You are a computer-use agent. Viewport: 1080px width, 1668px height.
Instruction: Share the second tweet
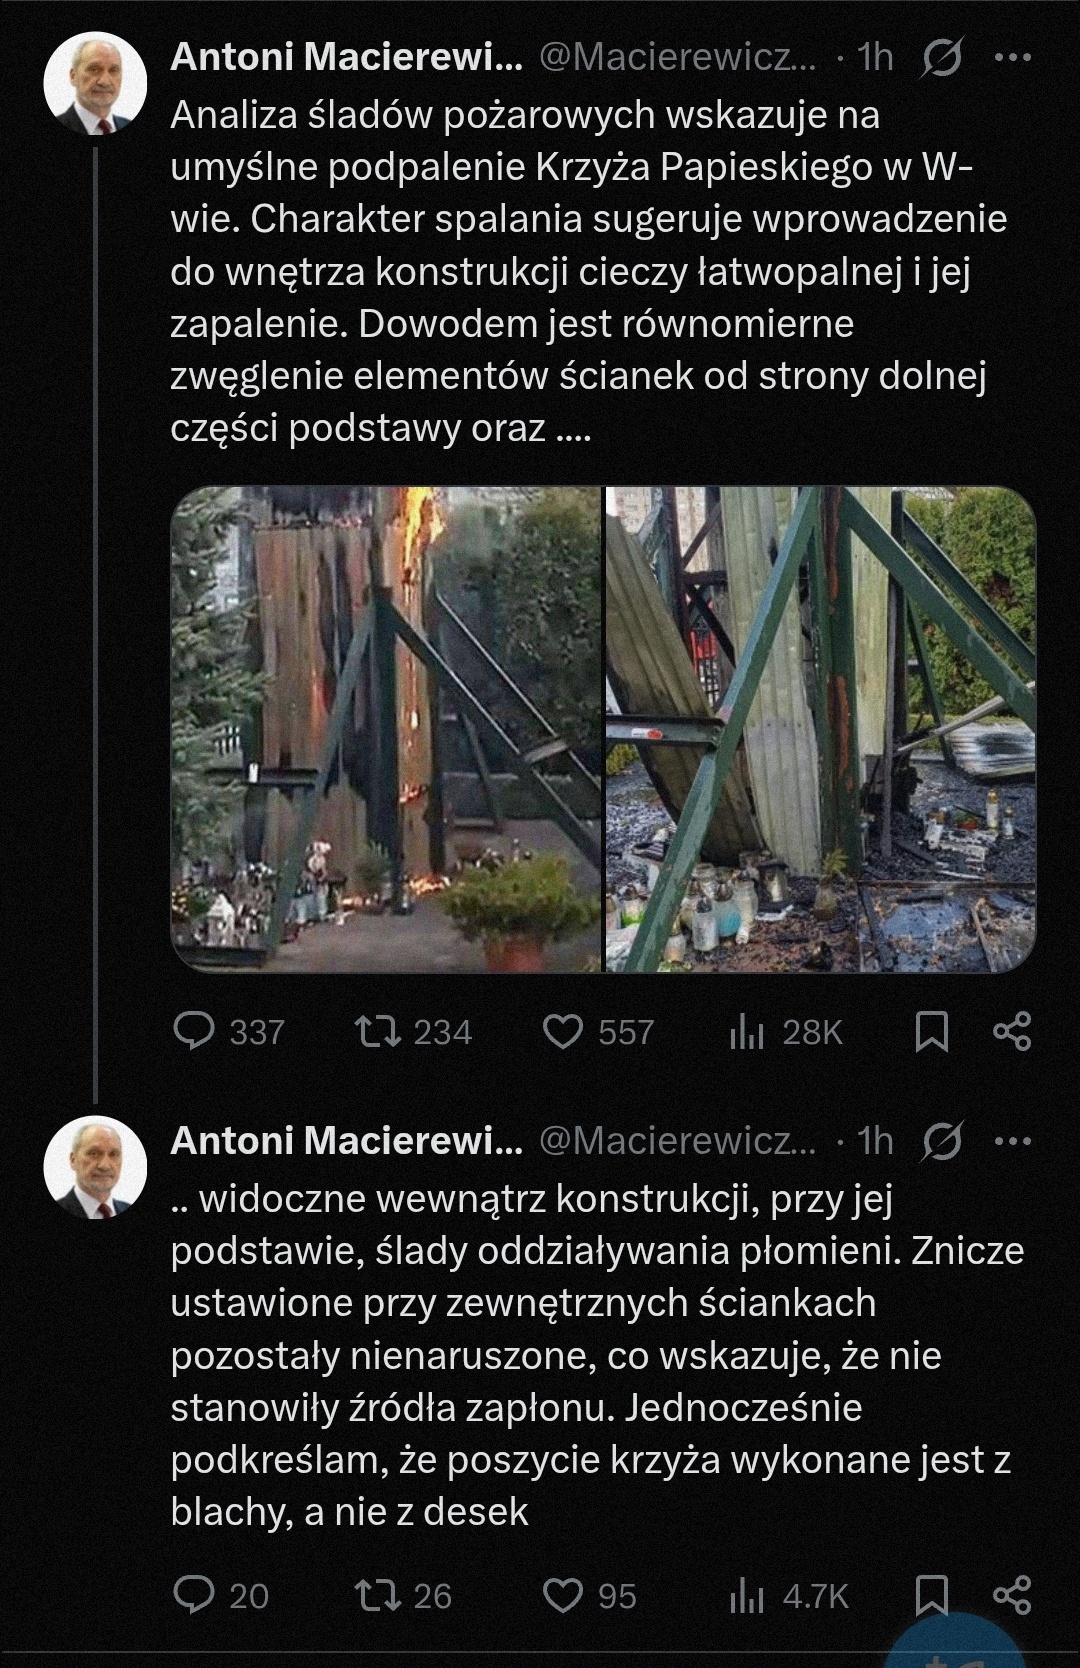pyautogui.click(x=1012, y=1595)
